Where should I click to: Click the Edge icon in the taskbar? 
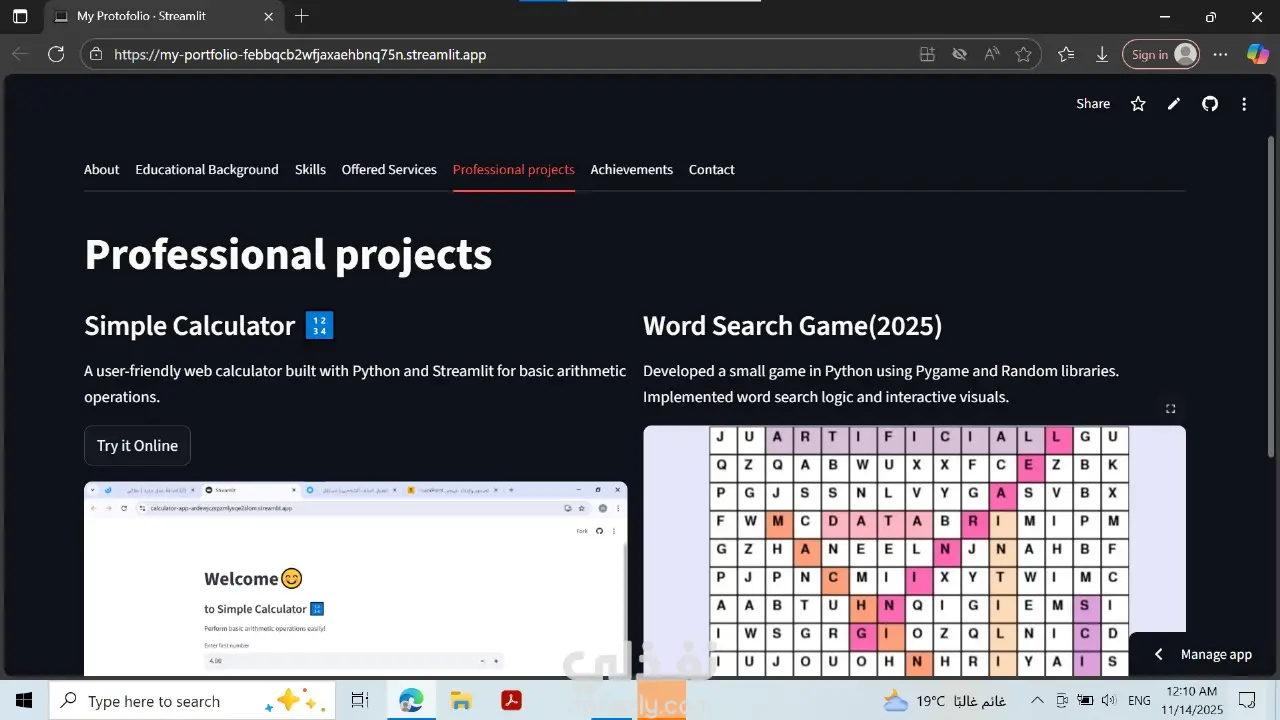[x=411, y=700]
